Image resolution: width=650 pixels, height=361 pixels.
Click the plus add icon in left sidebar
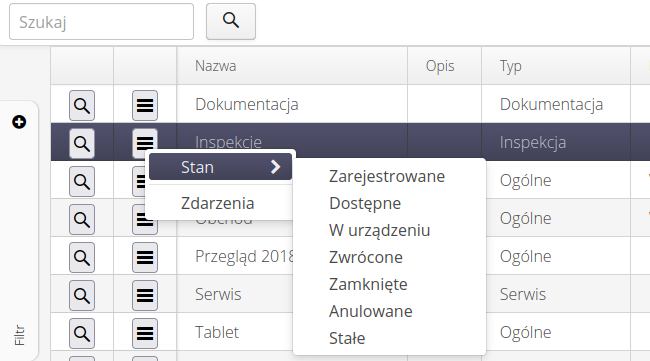click(x=19, y=122)
